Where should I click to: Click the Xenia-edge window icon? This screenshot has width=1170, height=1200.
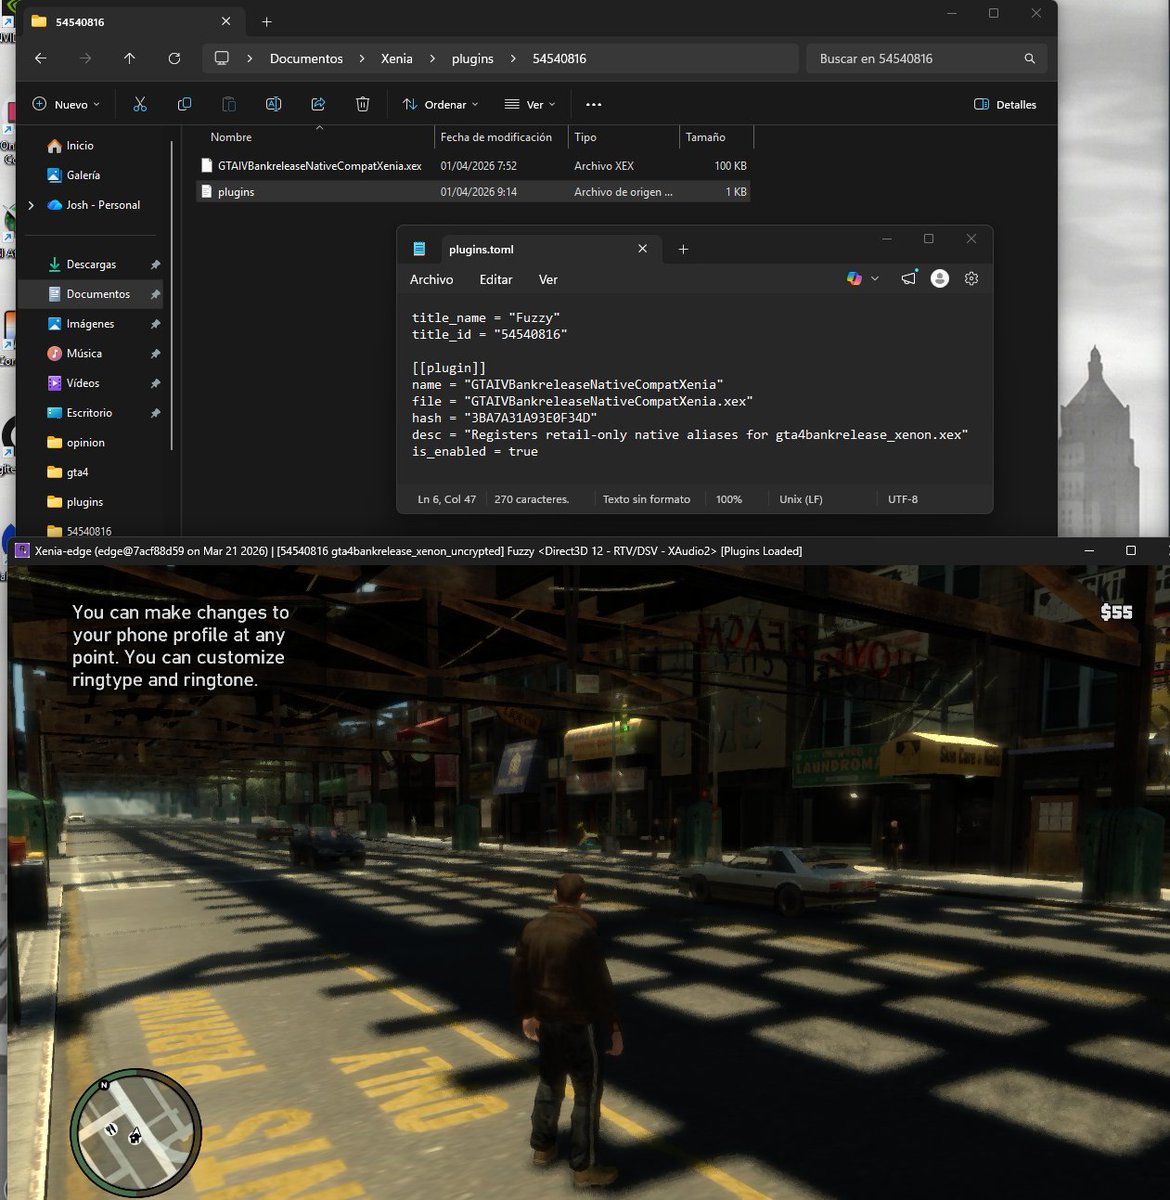(22, 550)
